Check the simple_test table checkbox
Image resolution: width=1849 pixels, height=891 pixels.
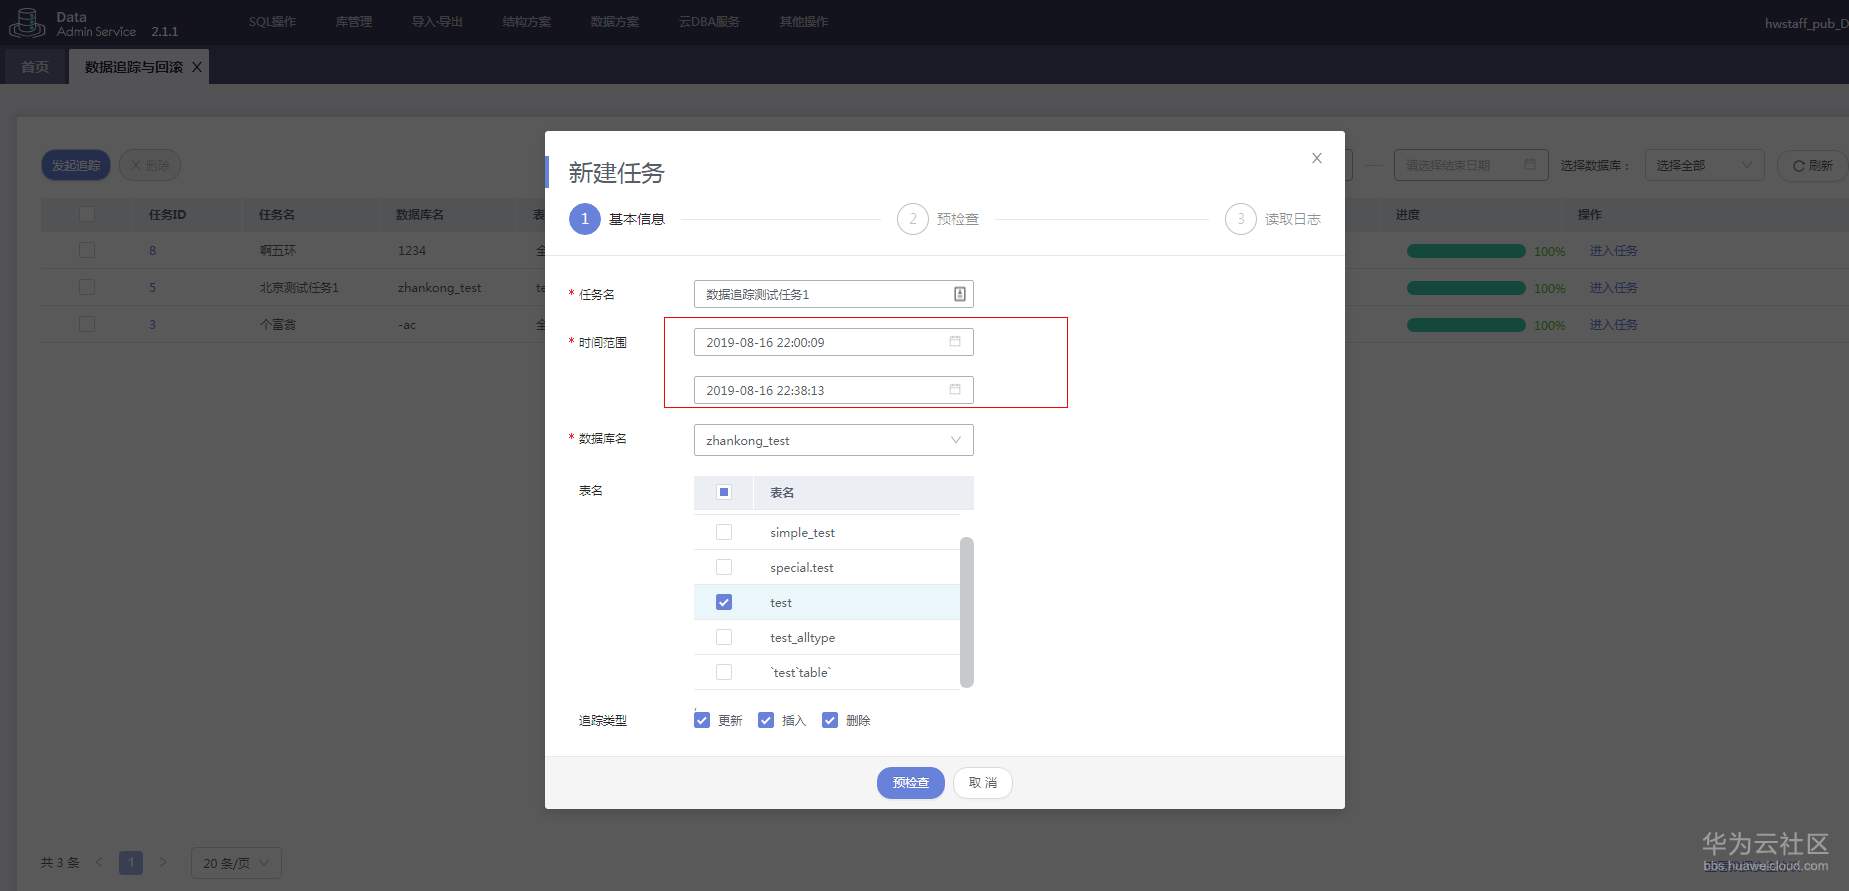(724, 532)
